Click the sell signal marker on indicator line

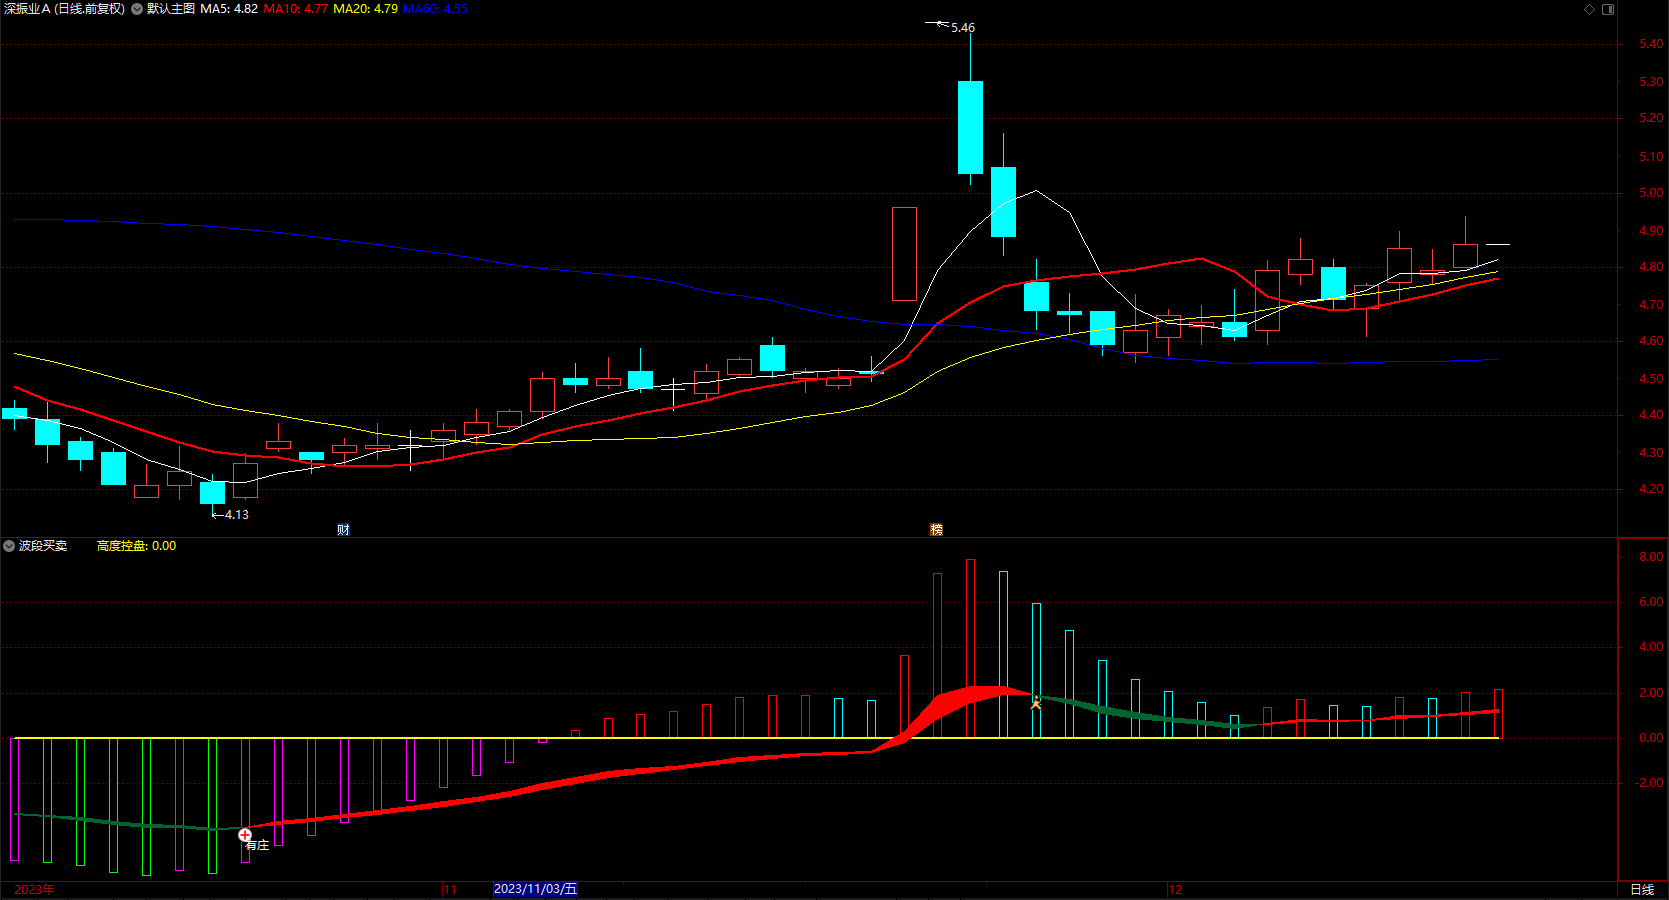point(1036,703)
